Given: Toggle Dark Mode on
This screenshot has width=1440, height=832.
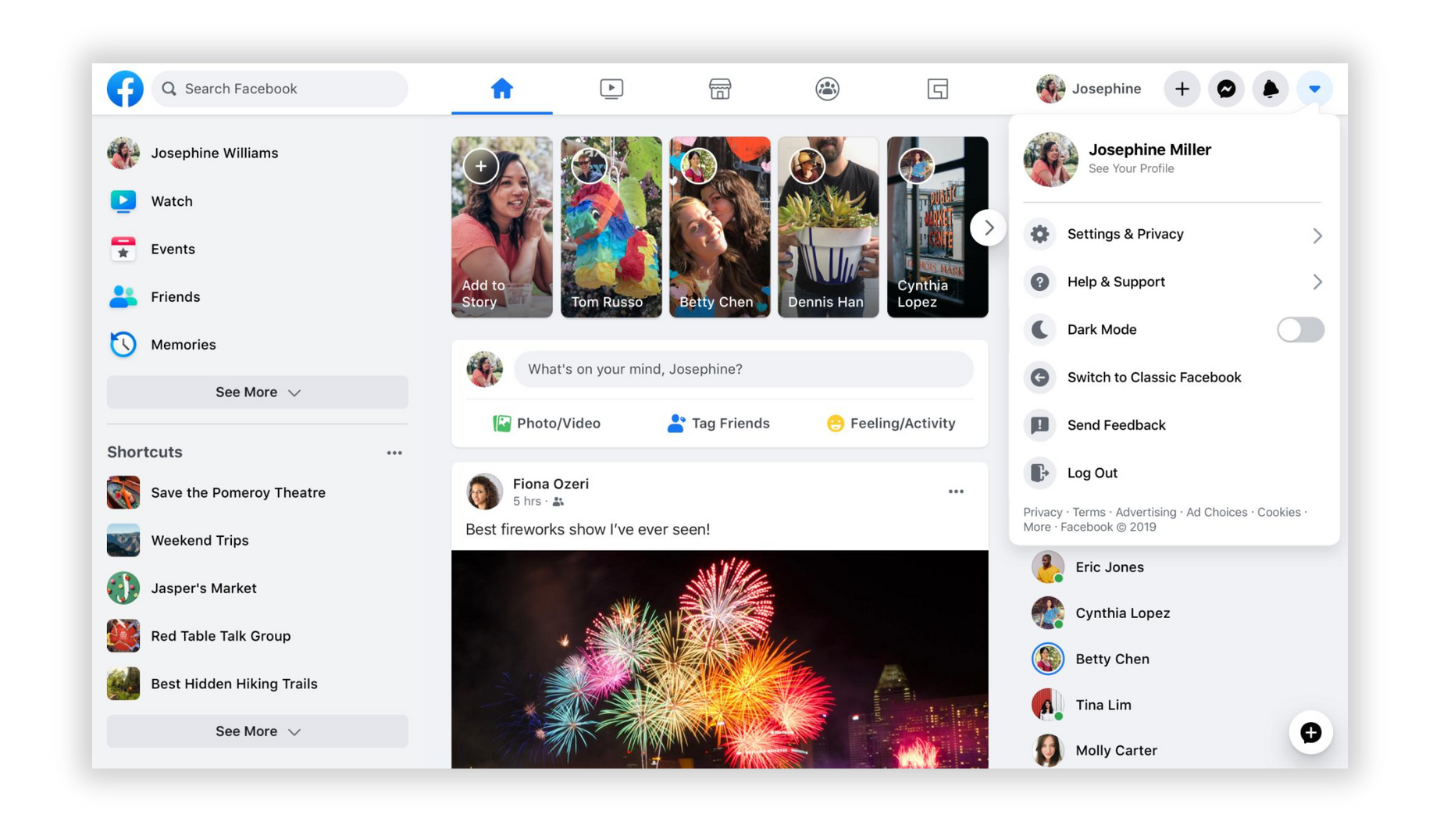Looking at the screenshot, I should pos(1300,329).
